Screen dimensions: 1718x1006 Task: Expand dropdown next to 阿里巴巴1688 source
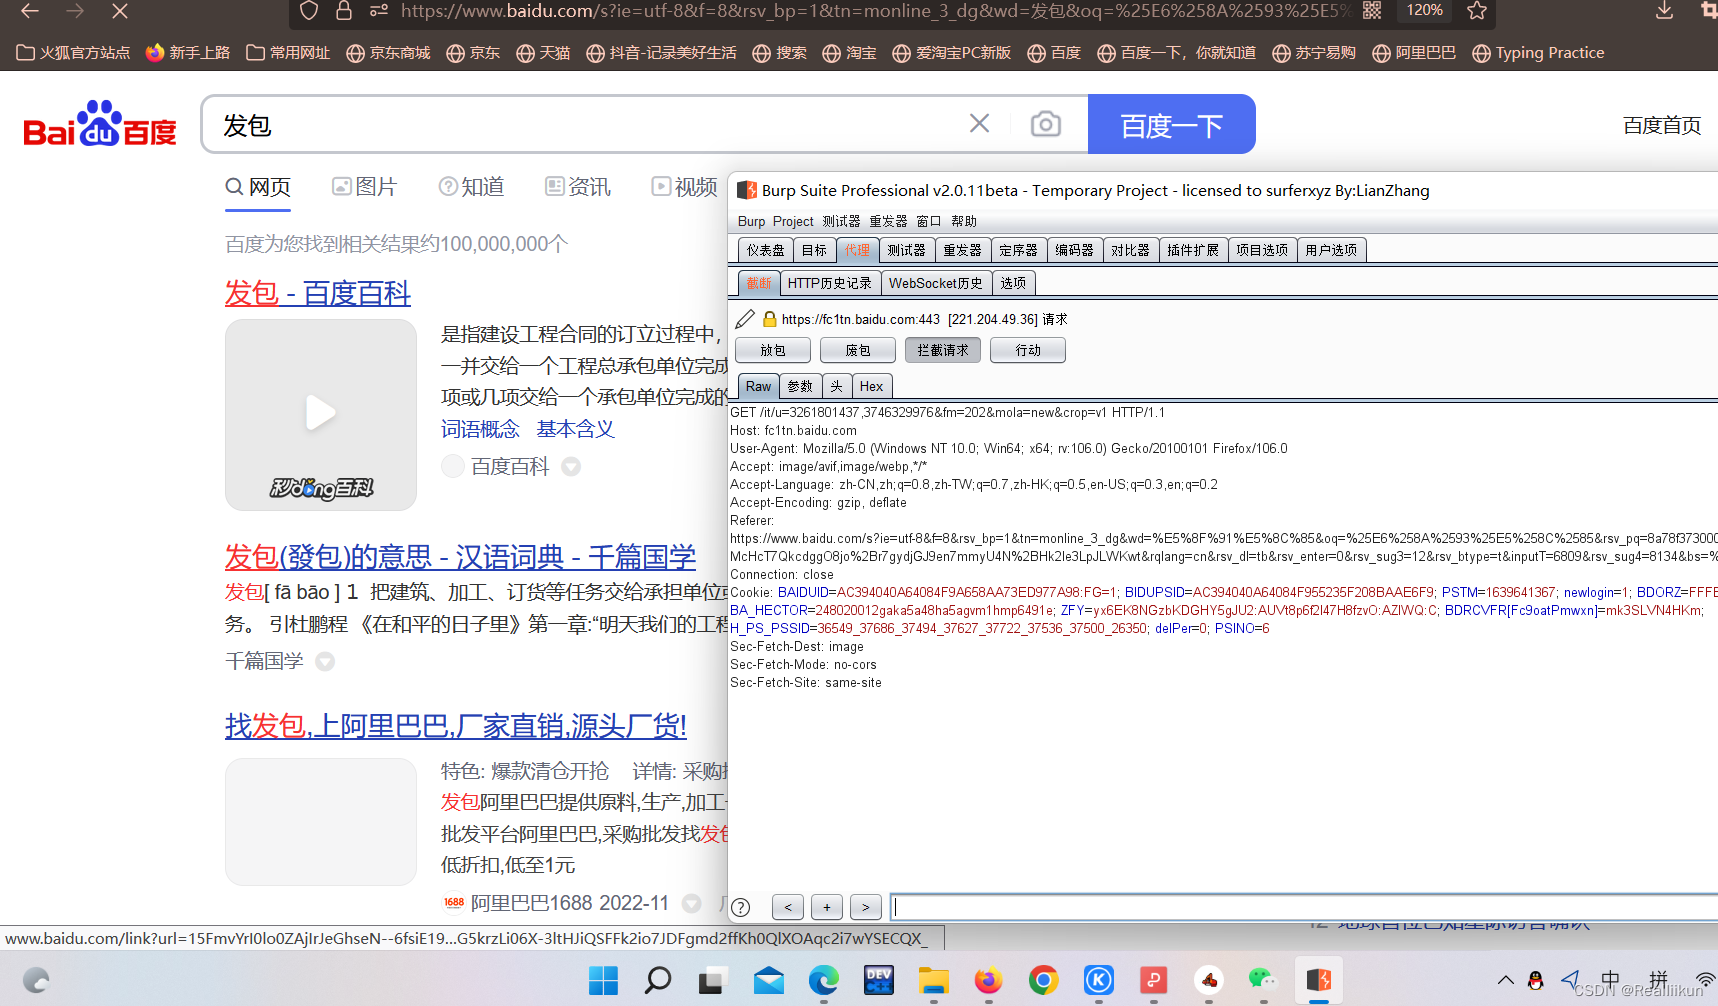(691, 903)
